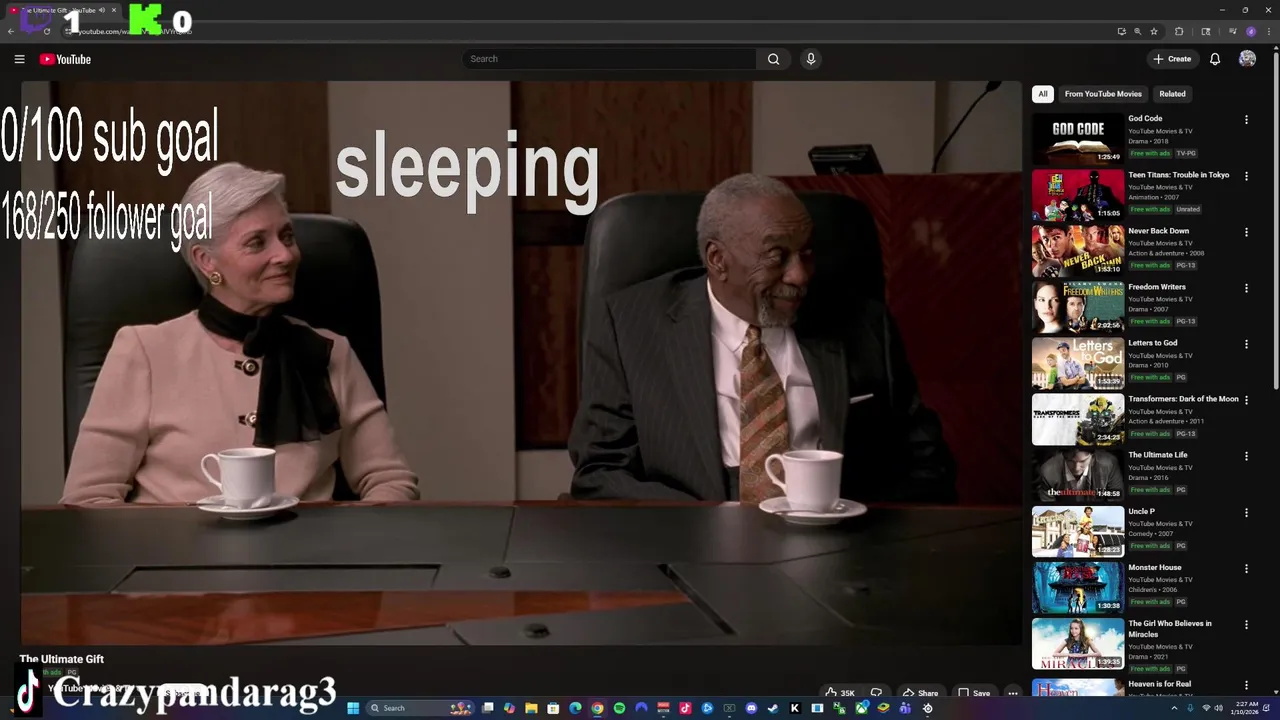Open the Freedom Writers thumbnail
Image resolution: width=1280 pixels, height=720 pixels.
point(1078,307)
